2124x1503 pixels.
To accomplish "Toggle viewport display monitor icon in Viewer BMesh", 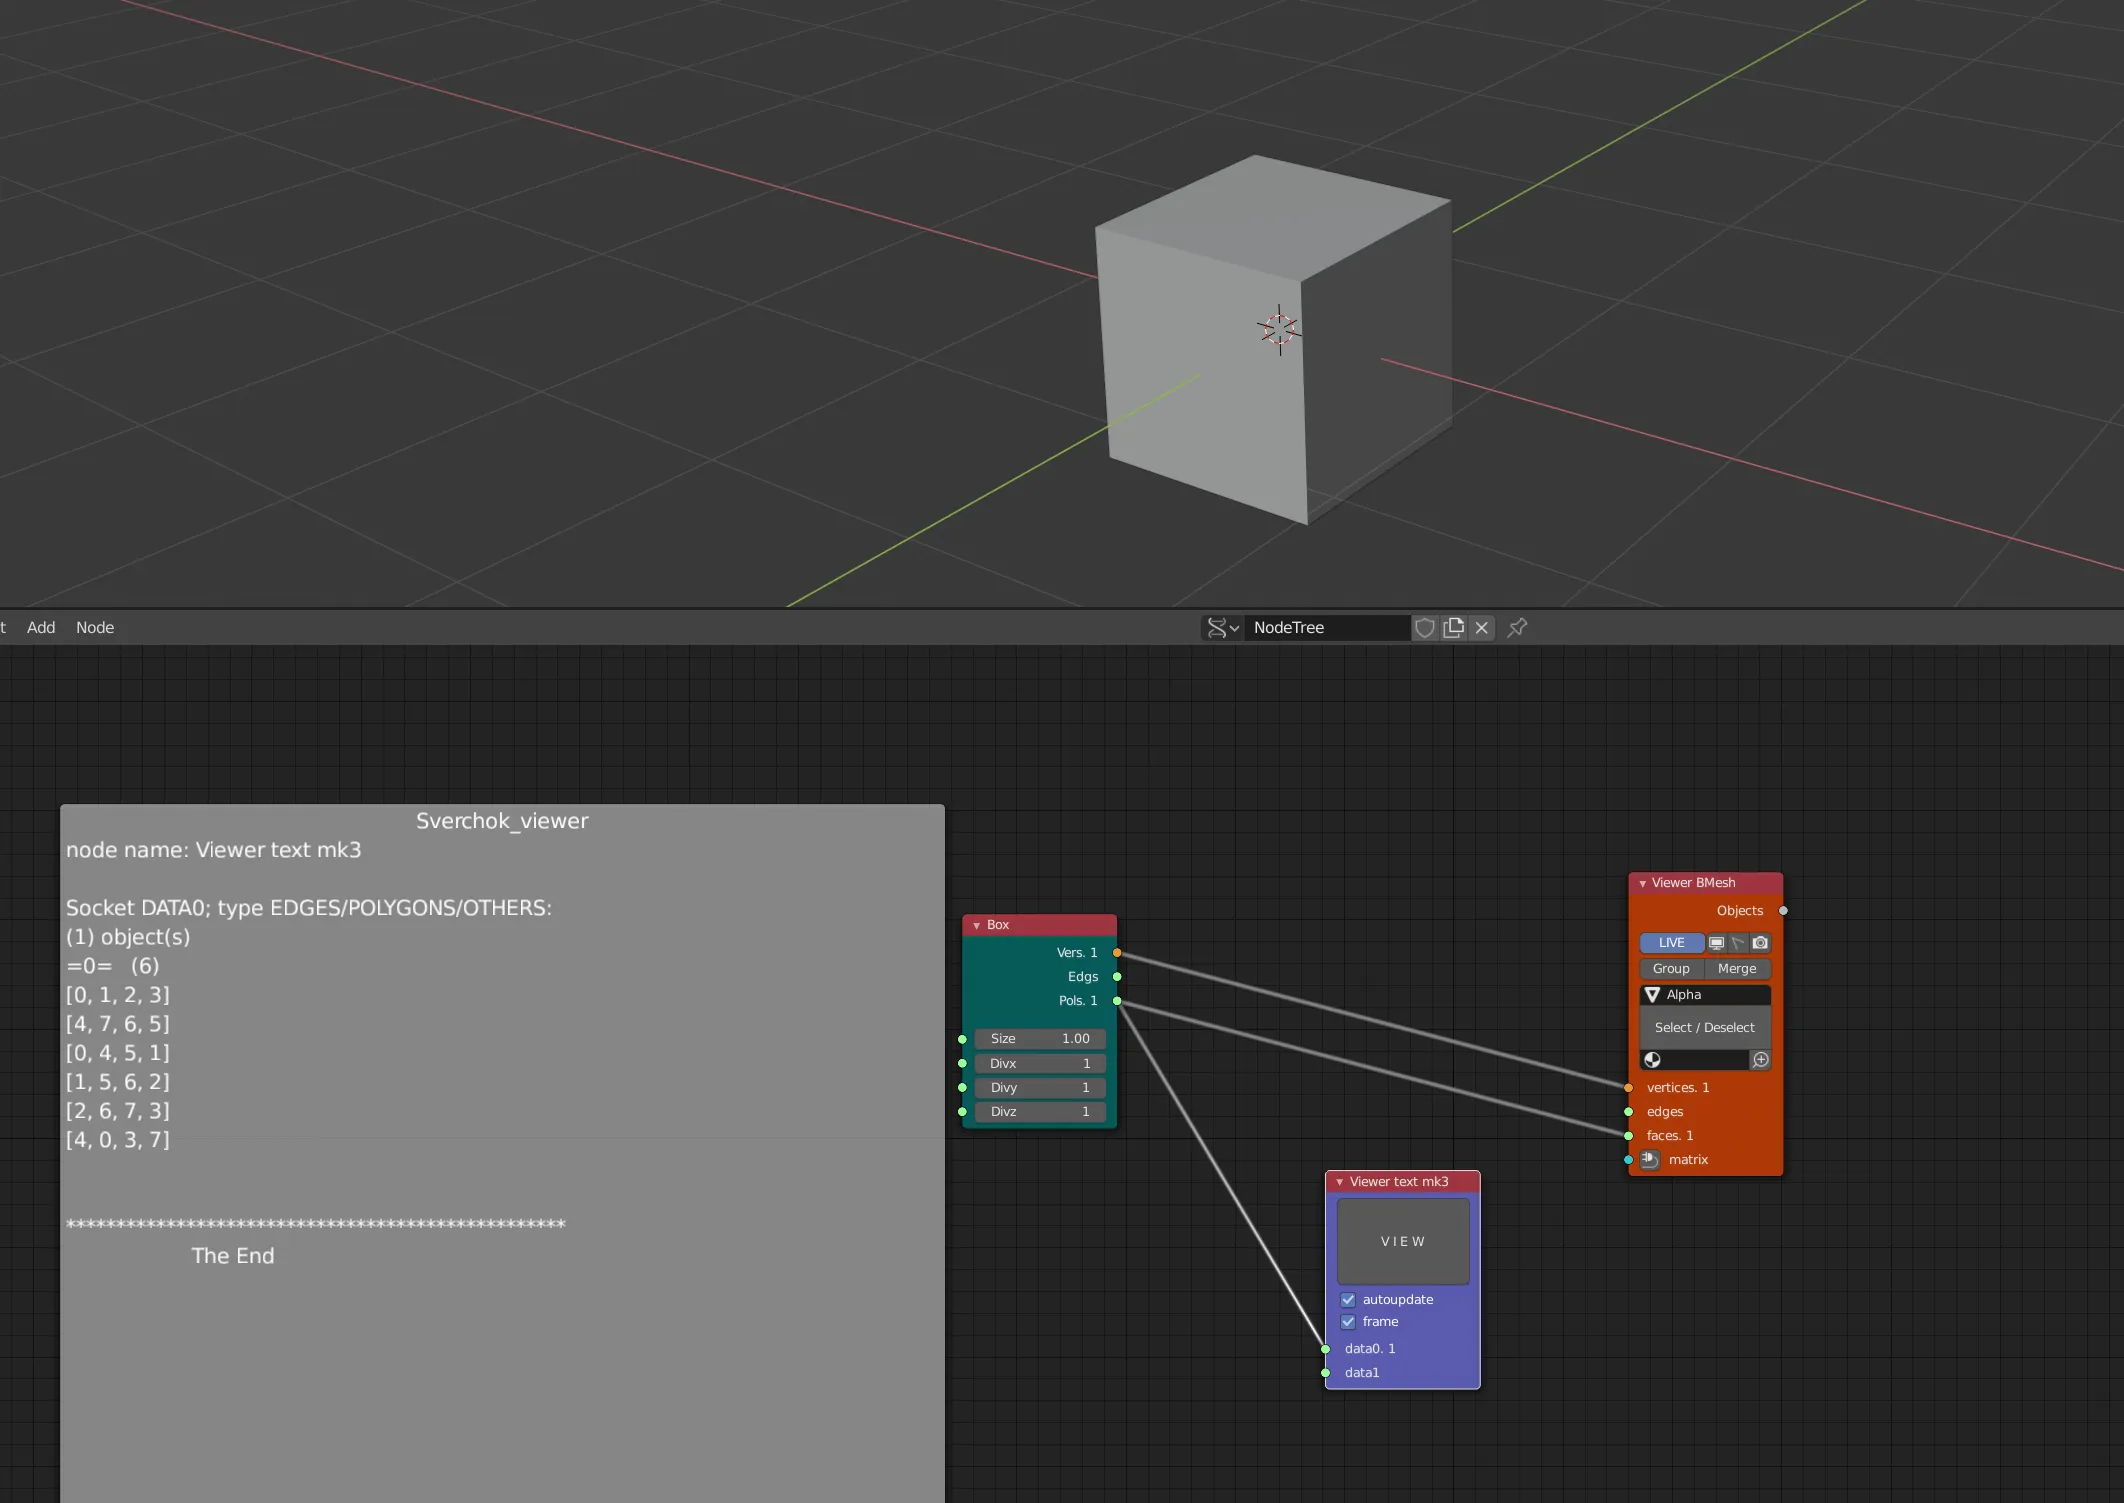I will [x=1716, y=943].
